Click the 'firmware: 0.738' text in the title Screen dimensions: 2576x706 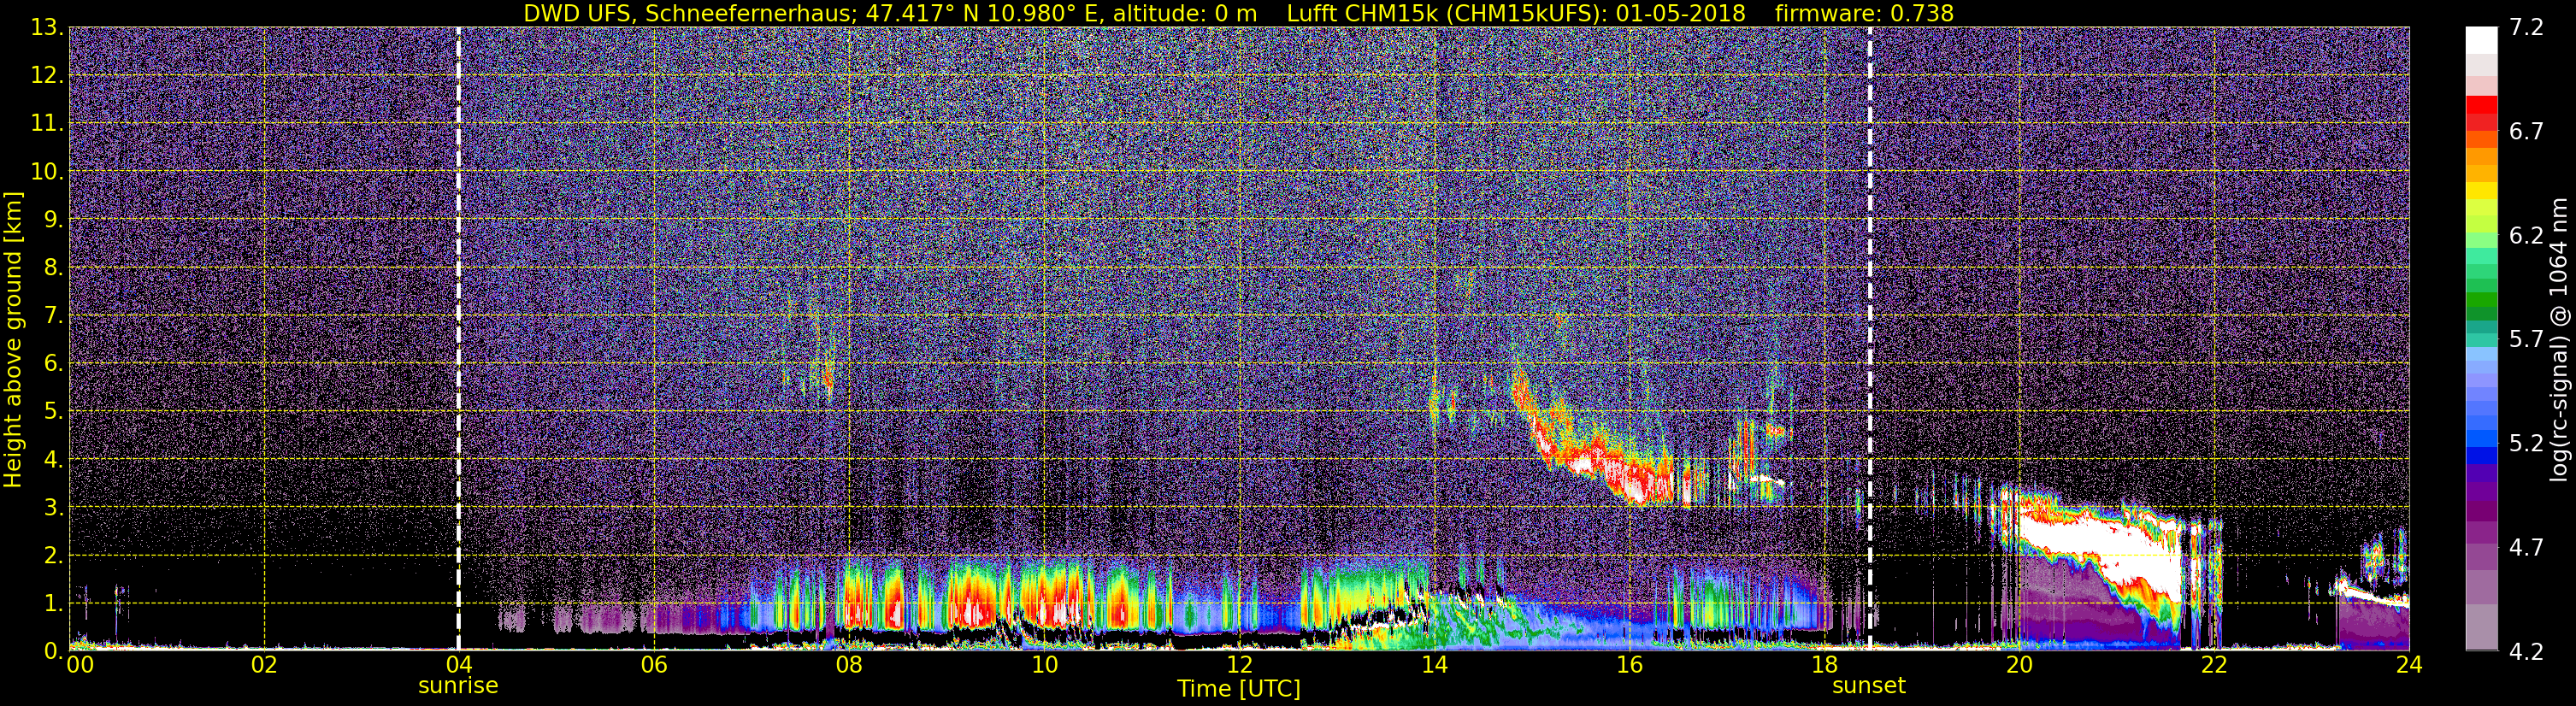coord(1864,13)
